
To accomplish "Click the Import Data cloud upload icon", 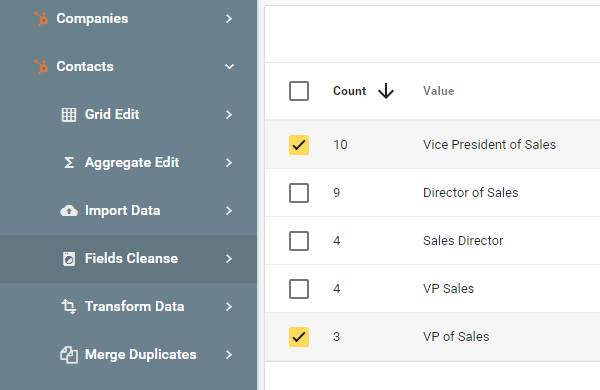I will click(69, 211).
